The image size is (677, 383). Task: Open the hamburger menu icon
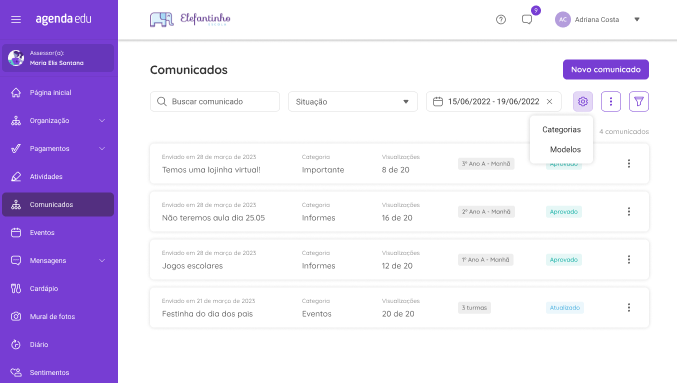[16, 19]
